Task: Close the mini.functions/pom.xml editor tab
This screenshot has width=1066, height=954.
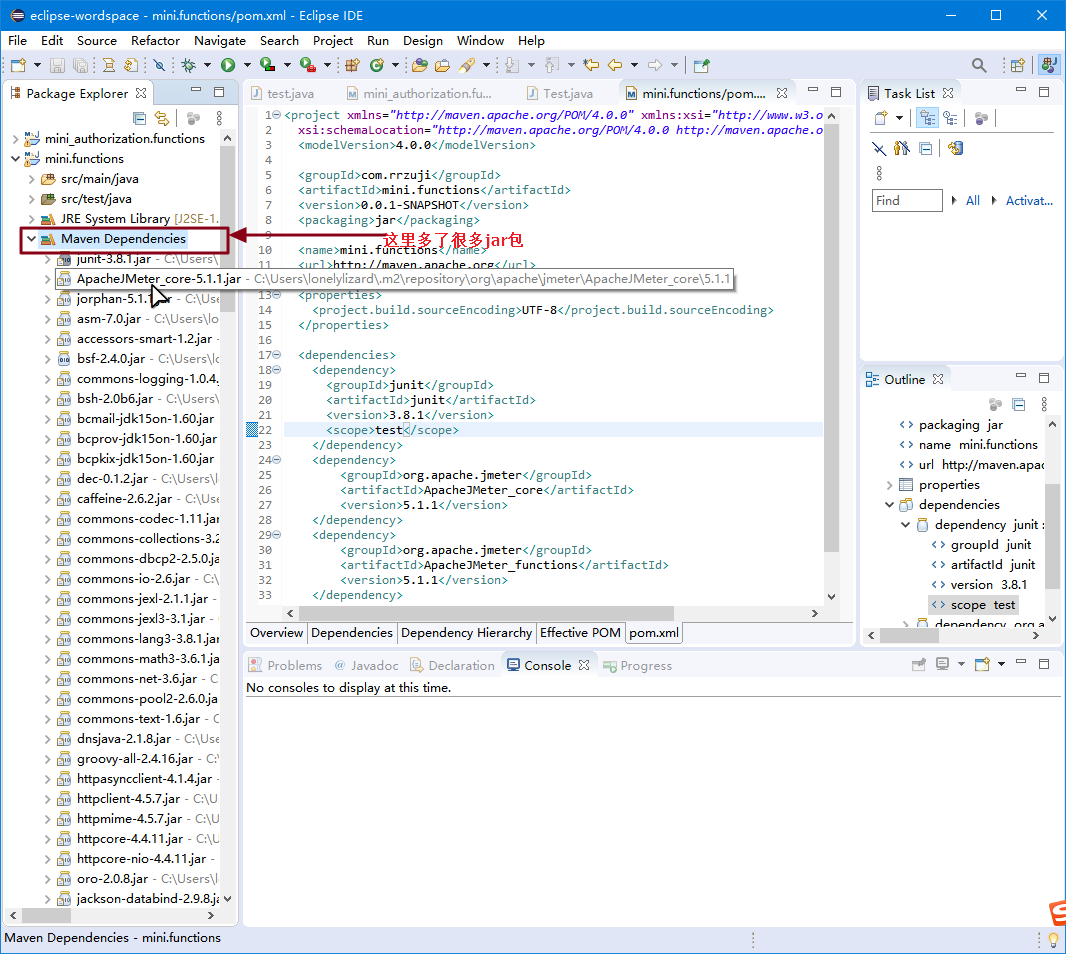Action: pos(782,93)
